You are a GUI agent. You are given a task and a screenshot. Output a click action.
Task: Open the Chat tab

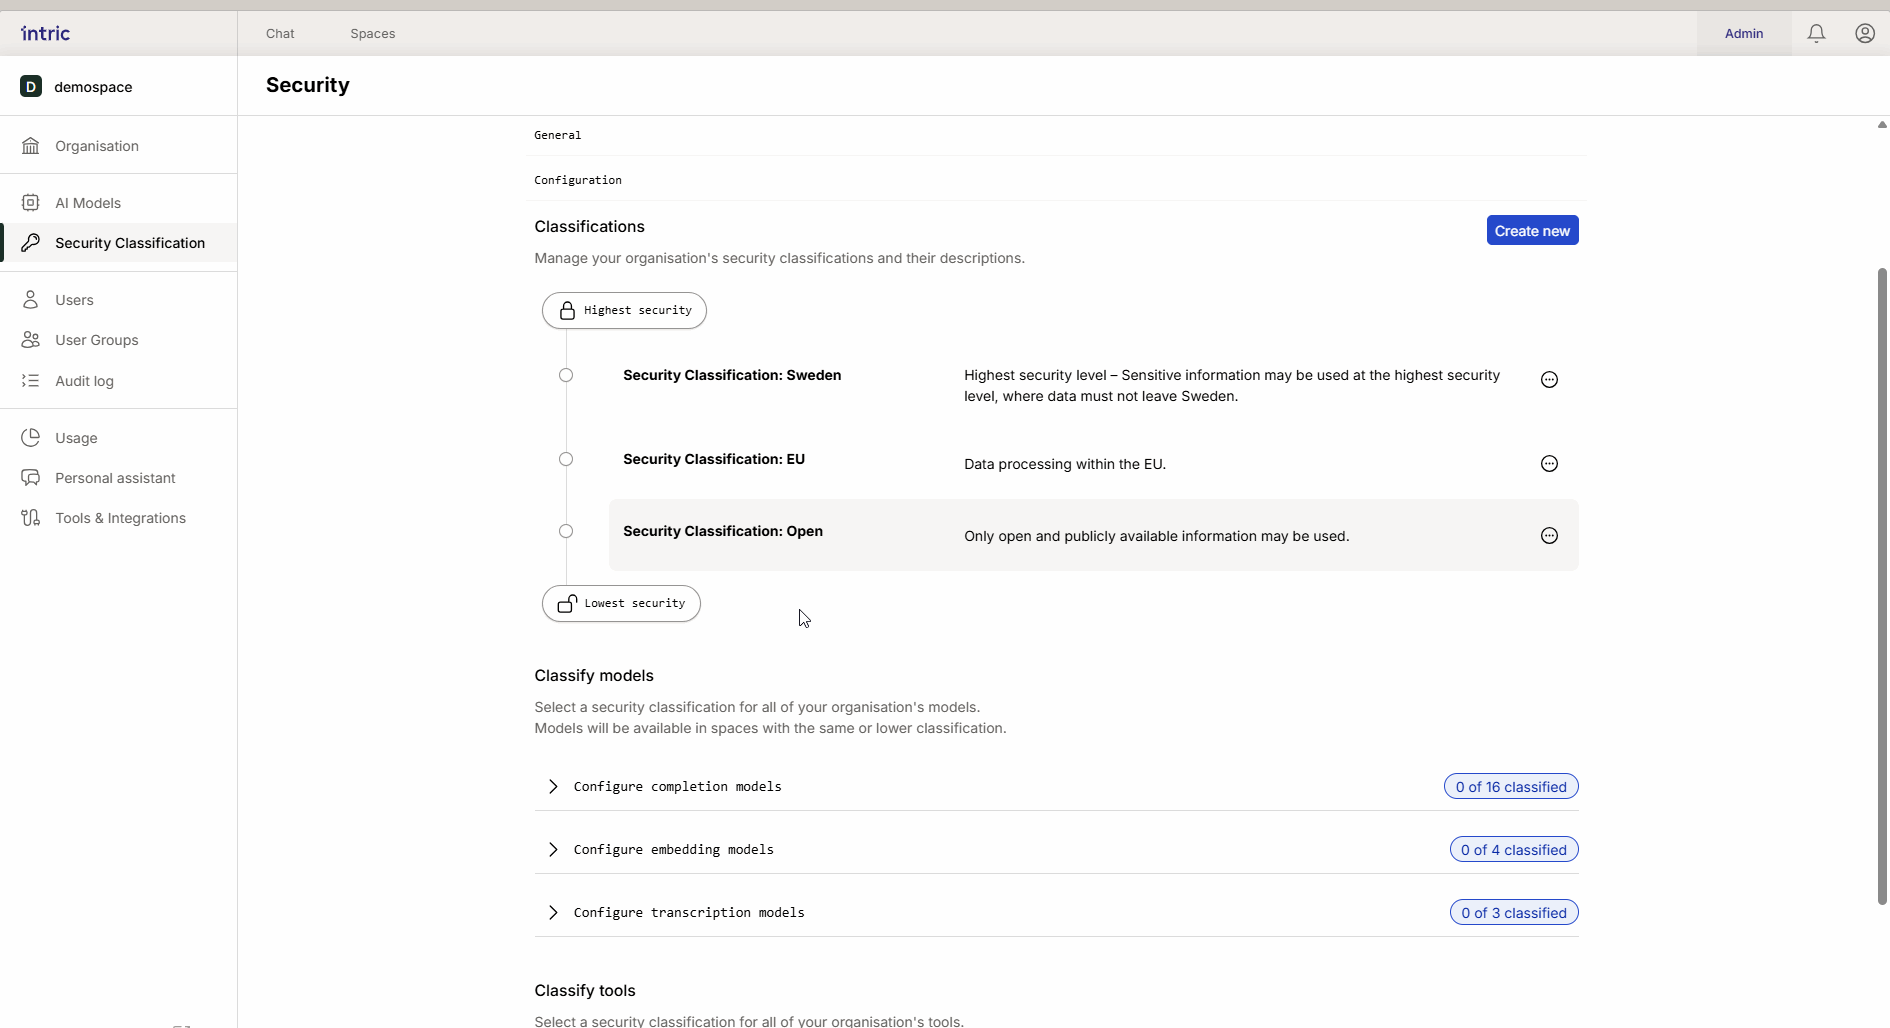tap(280, 34)
